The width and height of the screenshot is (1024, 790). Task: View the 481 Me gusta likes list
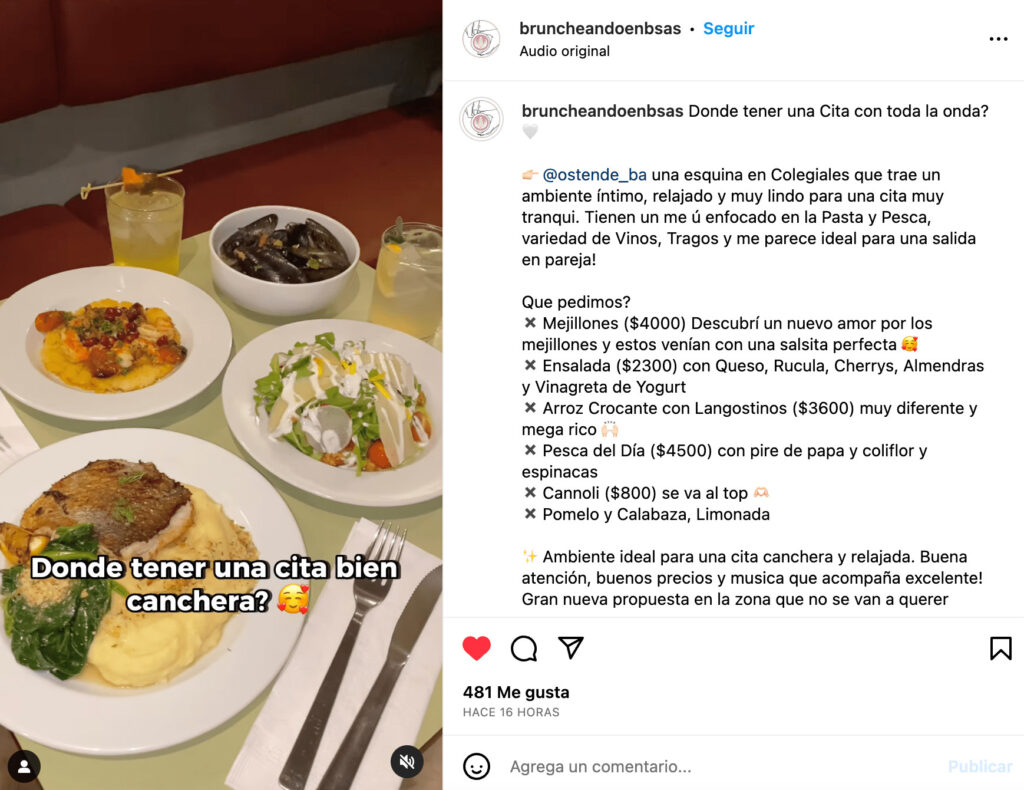click(x=516, y=692)
